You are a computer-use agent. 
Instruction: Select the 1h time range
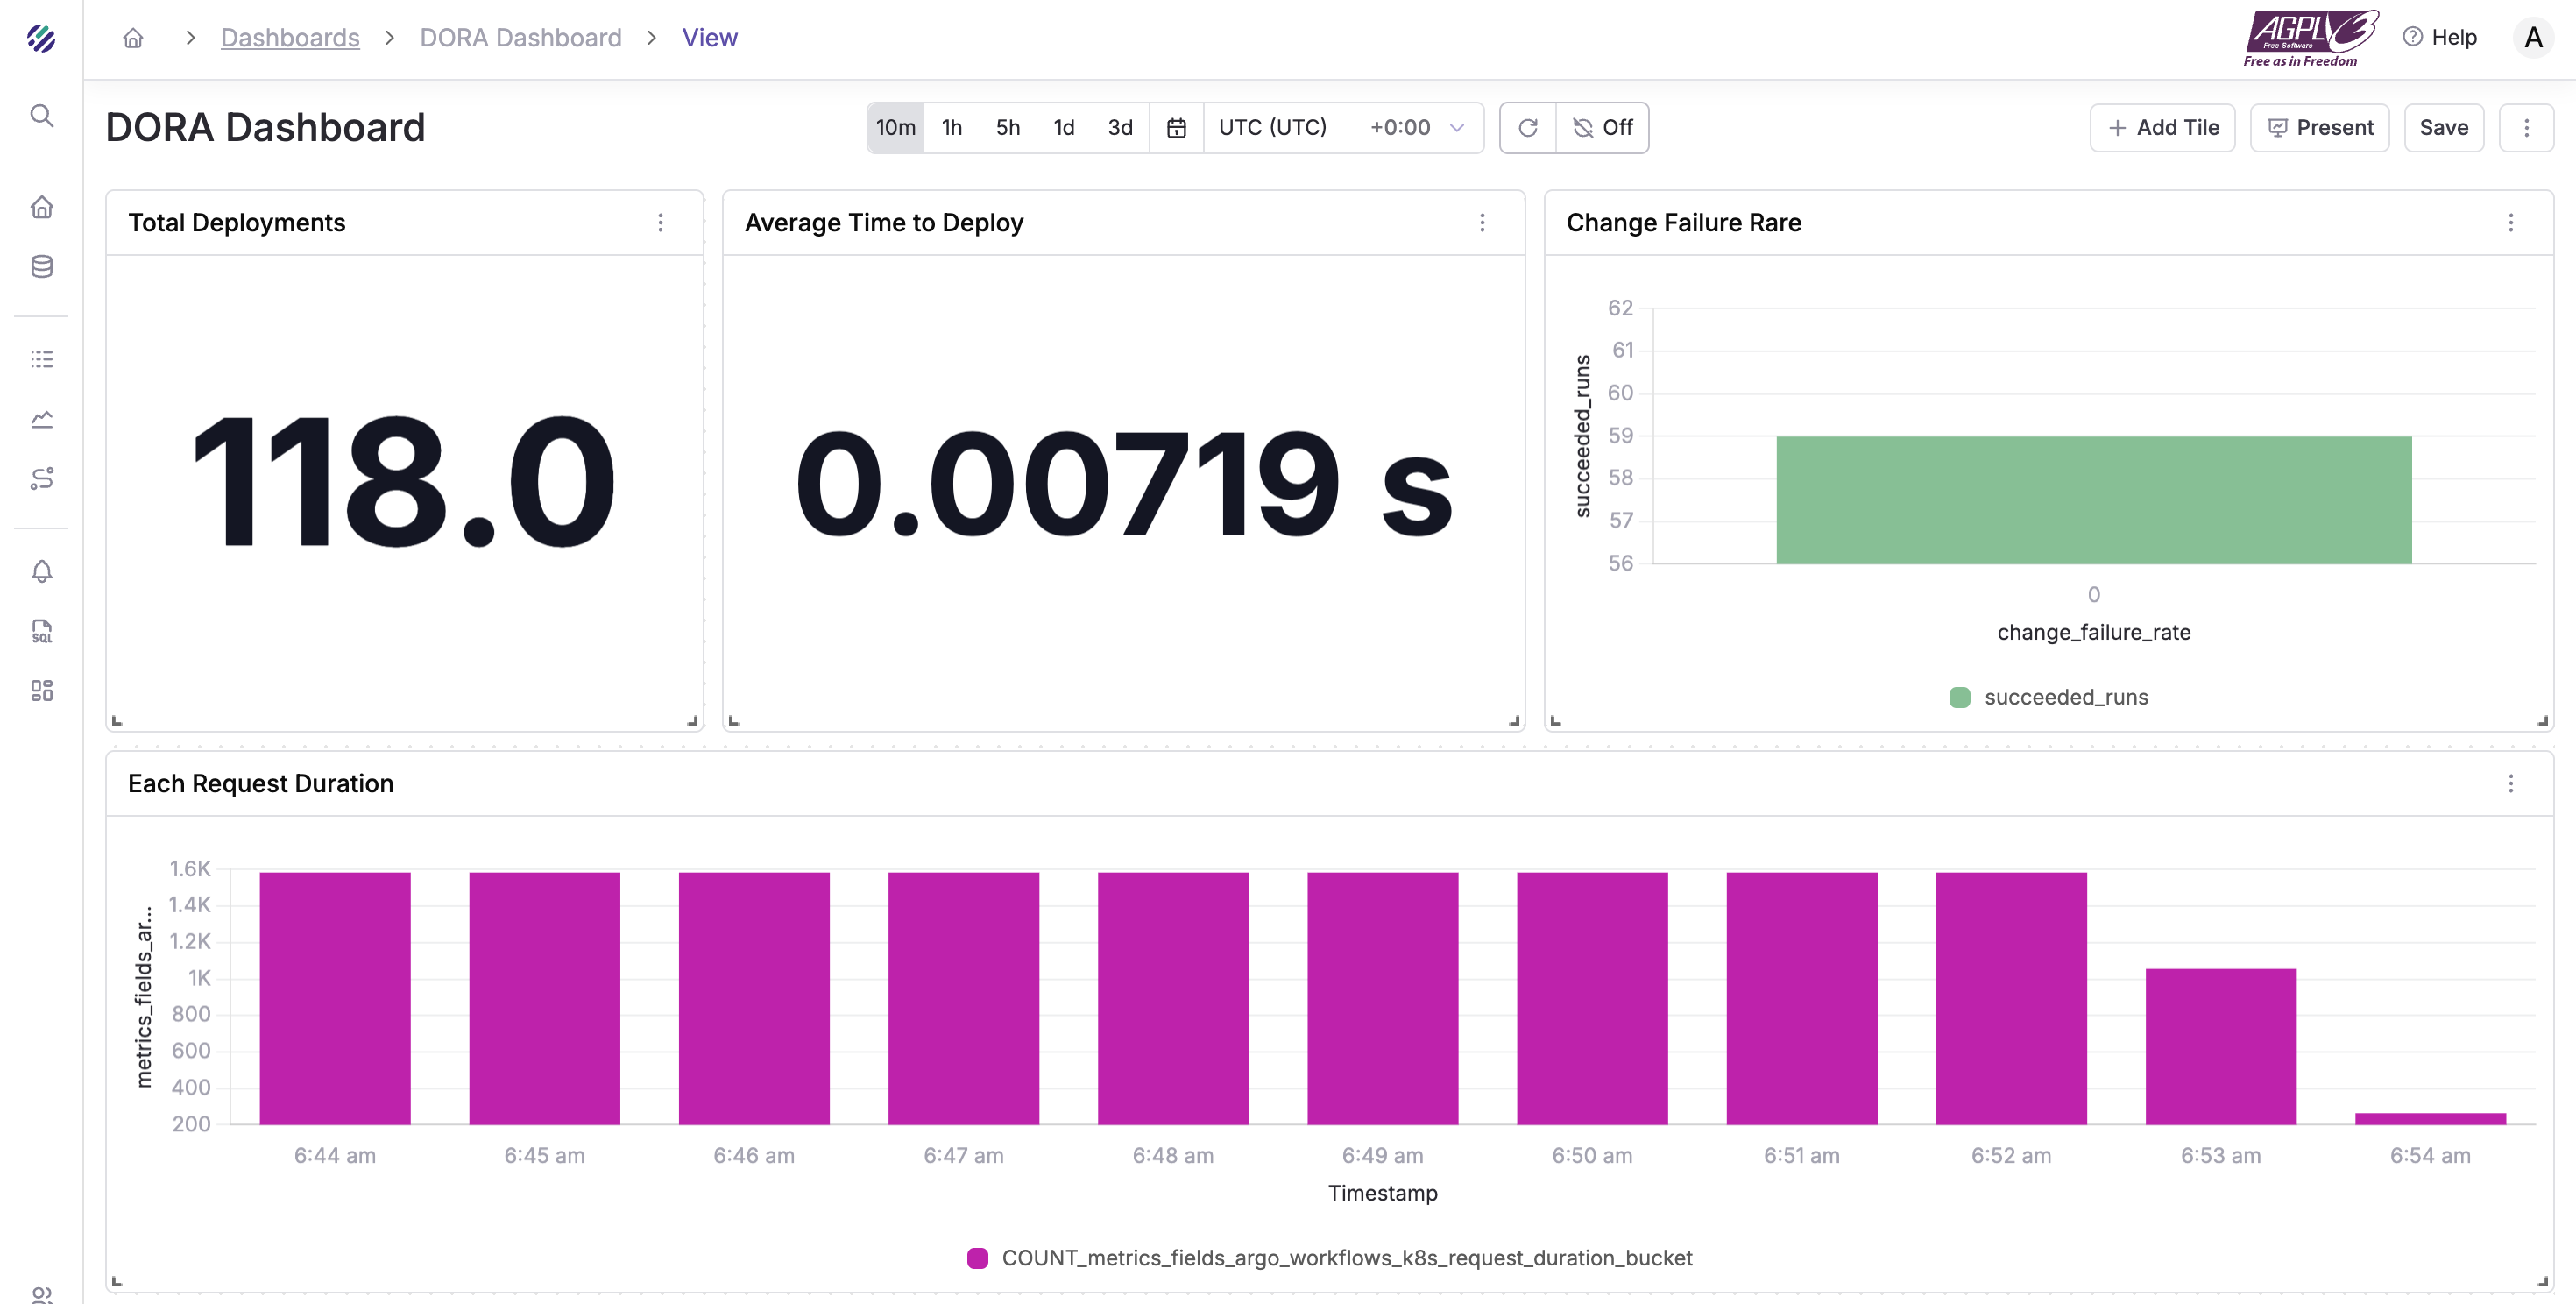[951, 128]
